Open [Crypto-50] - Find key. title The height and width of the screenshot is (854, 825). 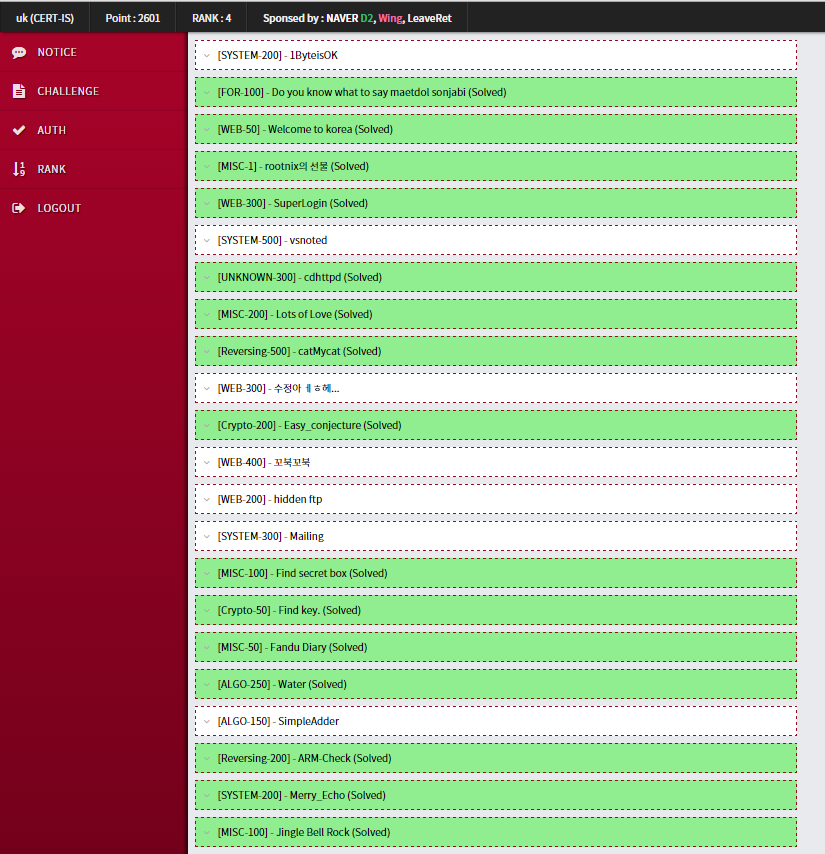point(289,611)
